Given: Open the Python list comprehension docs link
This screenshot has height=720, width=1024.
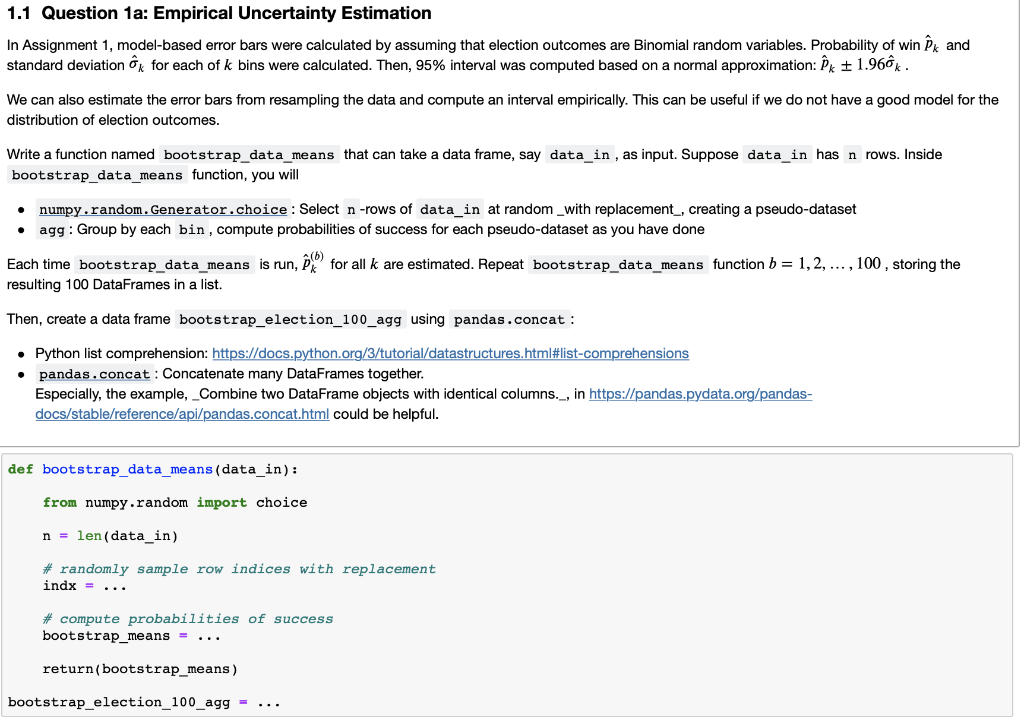Looking at the screenshot, I should click(450, 353).
